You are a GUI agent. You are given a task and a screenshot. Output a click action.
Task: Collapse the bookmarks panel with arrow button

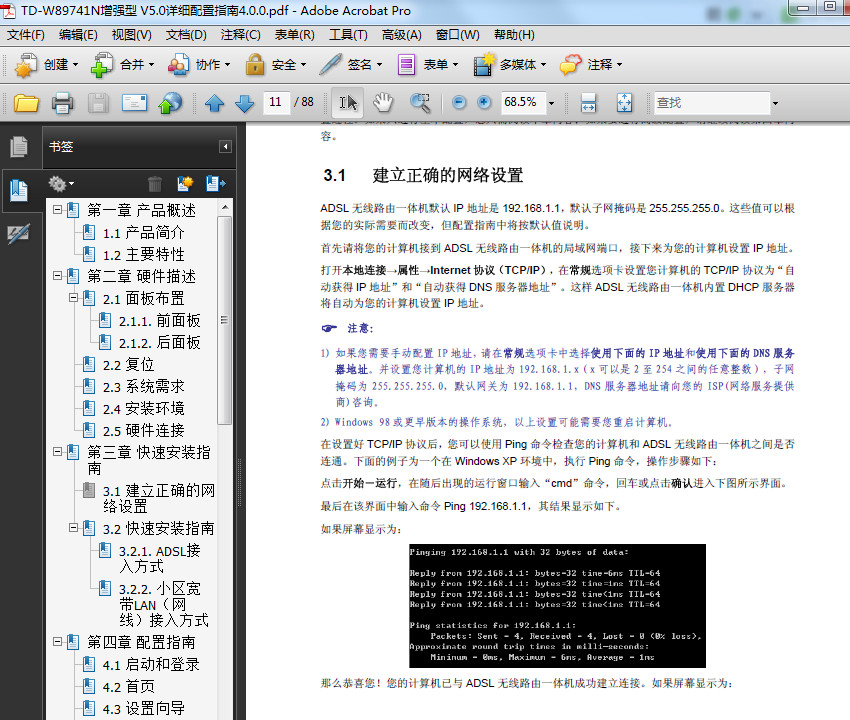225,146
